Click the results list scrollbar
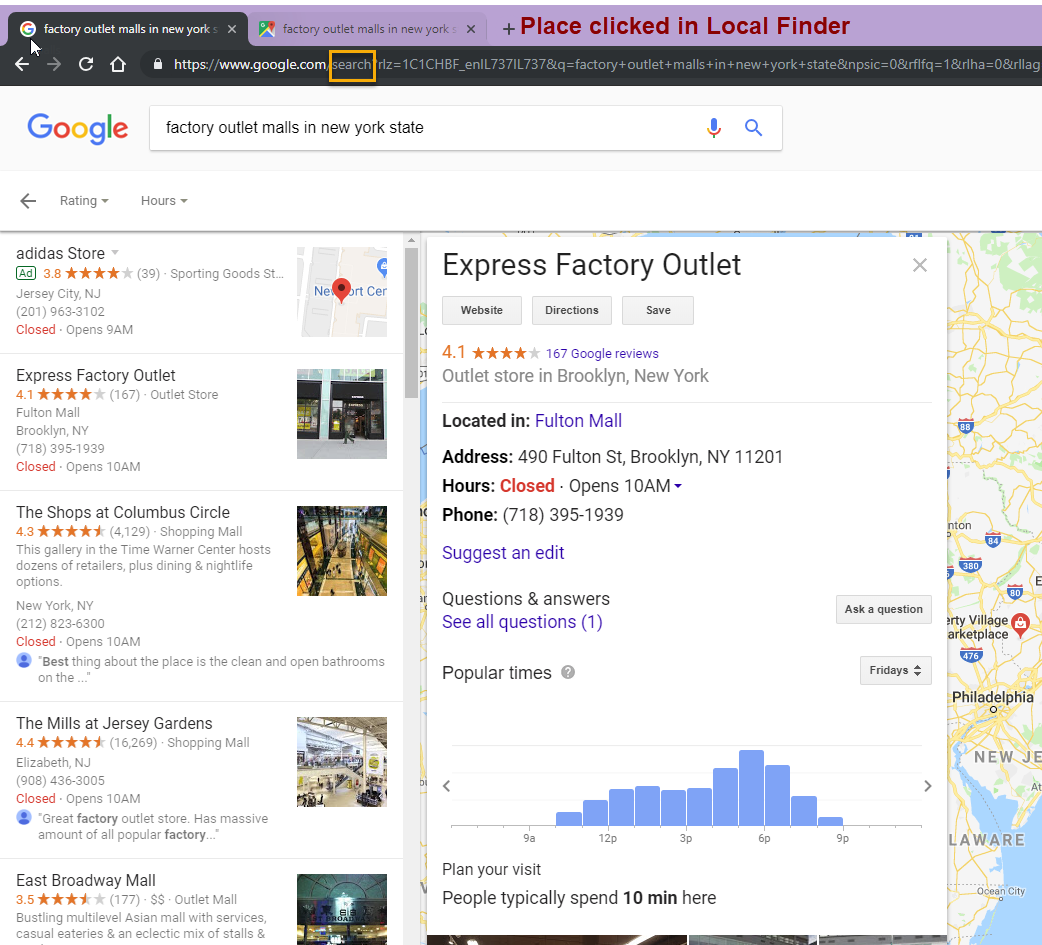The image size is (1042, 945). [411, 322]
